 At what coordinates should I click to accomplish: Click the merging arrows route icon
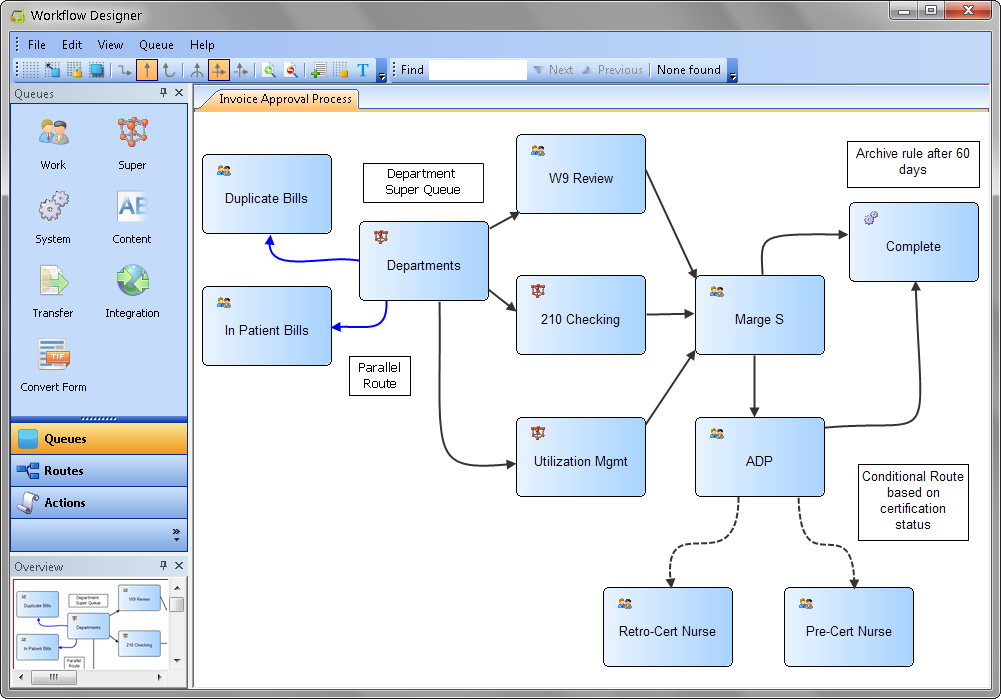197,70
